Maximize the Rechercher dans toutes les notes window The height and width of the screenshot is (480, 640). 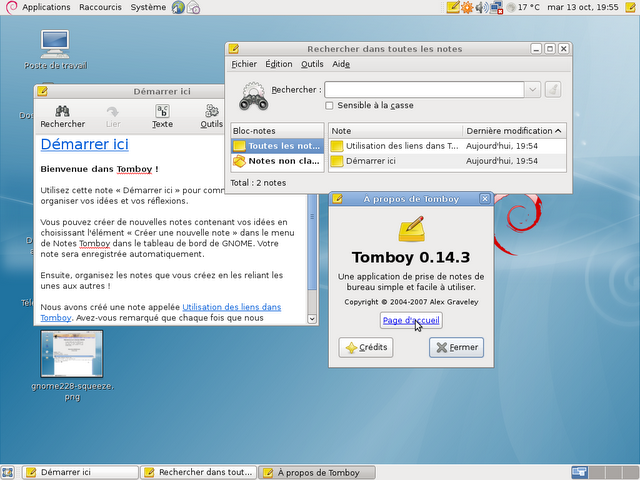[x=550, y=49]
